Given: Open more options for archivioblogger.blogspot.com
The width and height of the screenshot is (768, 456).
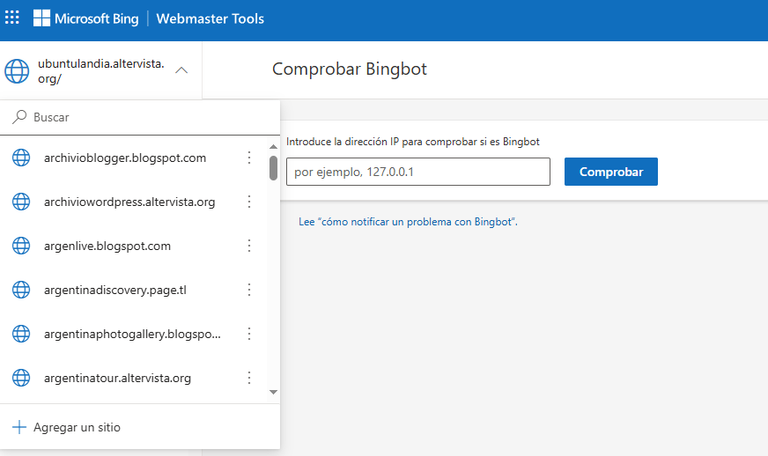Looking at the screenshot, I should (249, 158).
